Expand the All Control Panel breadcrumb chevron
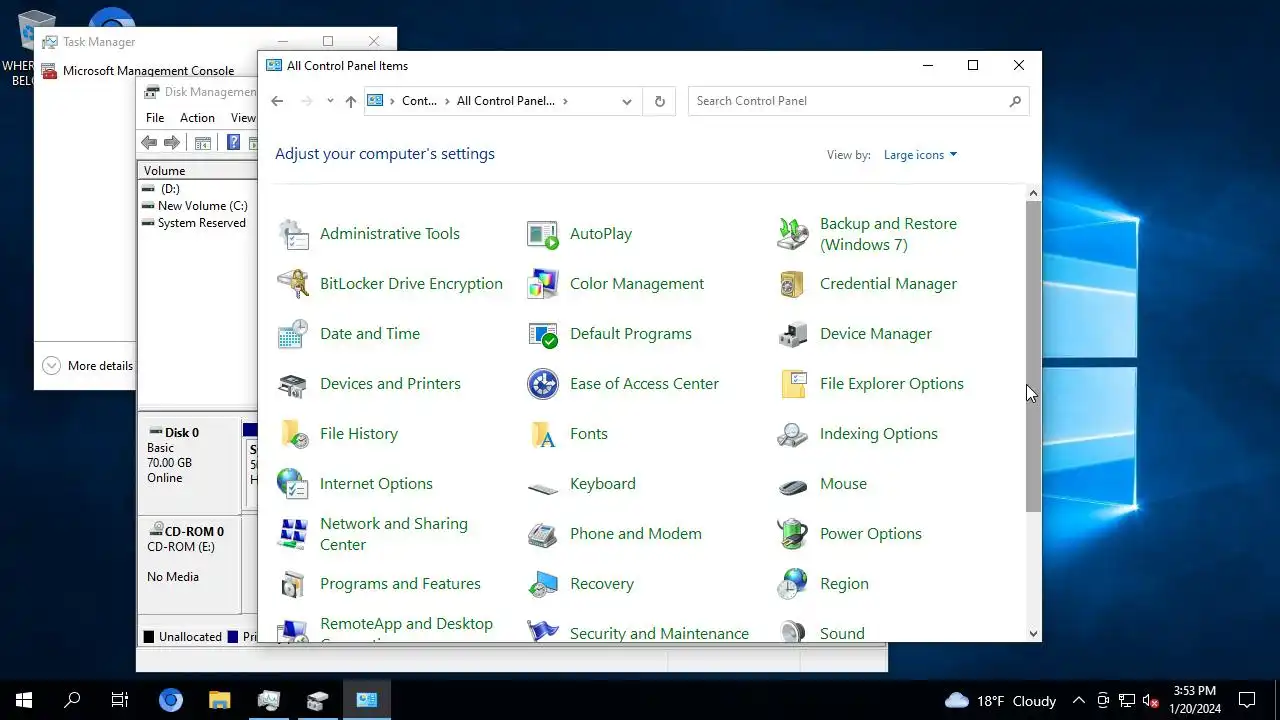This screenshot has height=720, width=1280. [x=565, y=101]
